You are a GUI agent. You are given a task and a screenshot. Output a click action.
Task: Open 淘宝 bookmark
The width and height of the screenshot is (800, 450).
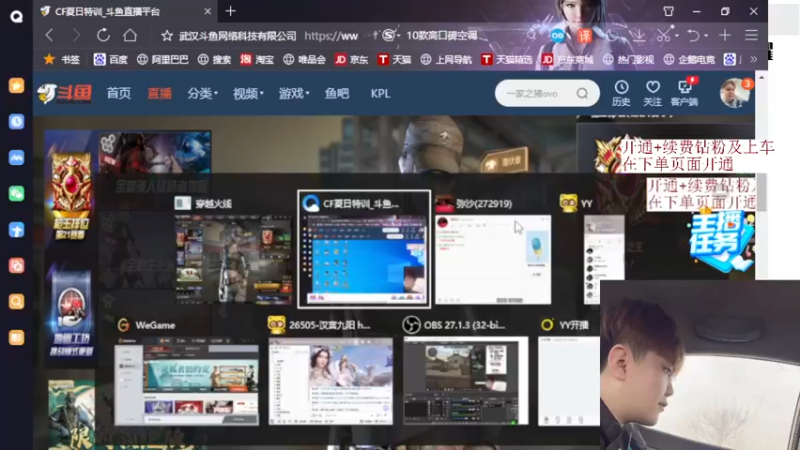tap(257, 60)
